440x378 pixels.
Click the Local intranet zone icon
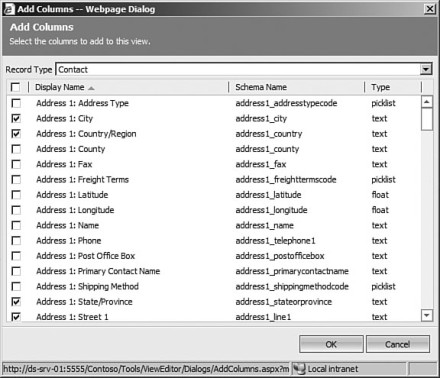pyautogui.click(x=299, y=369)
